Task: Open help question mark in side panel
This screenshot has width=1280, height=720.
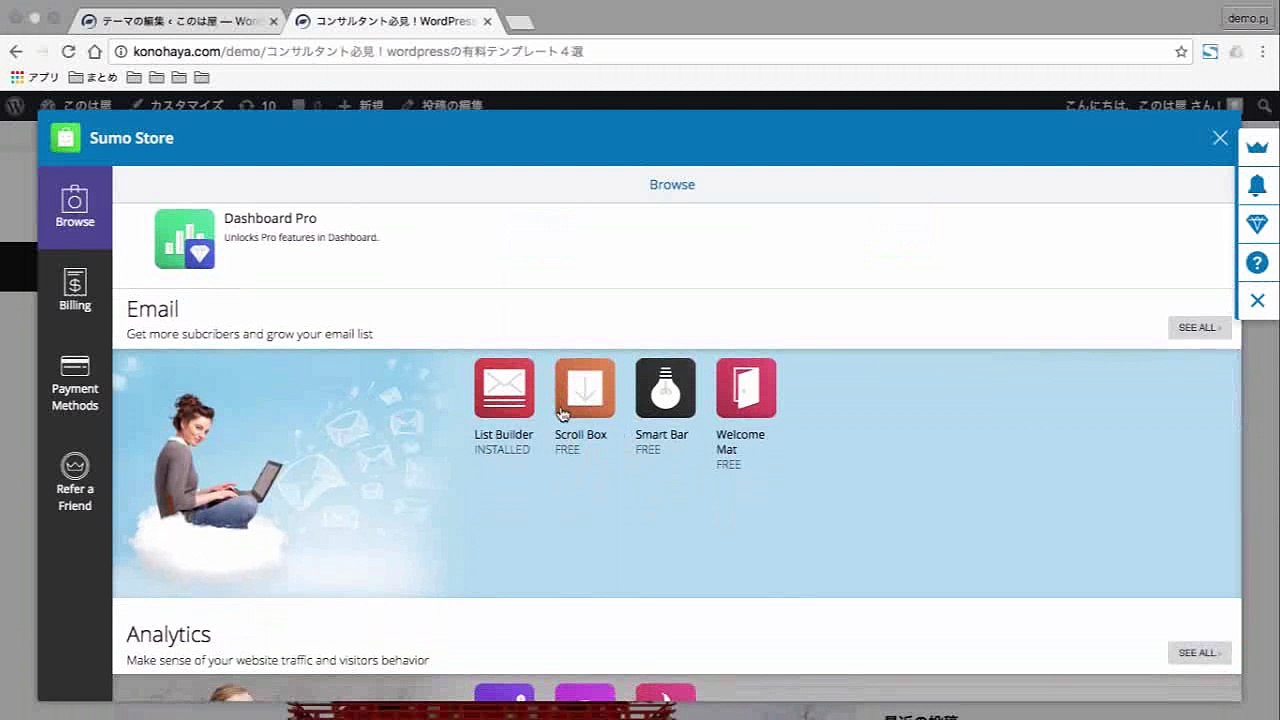Action: pos(1257,263)
